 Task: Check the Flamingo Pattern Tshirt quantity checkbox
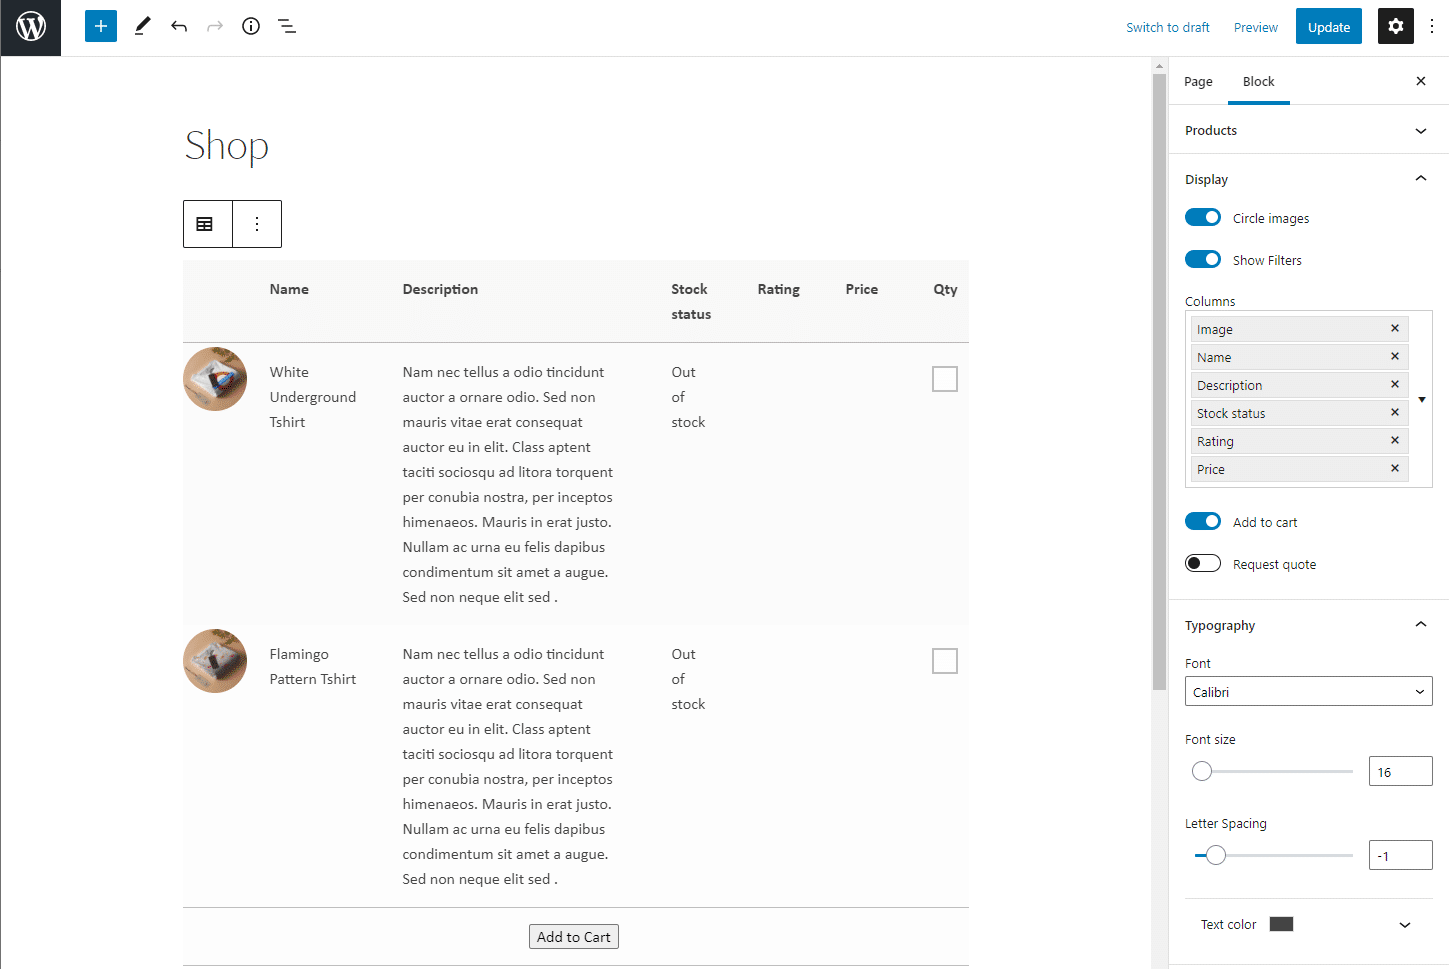pyautogui.click(x=945, y=661)
